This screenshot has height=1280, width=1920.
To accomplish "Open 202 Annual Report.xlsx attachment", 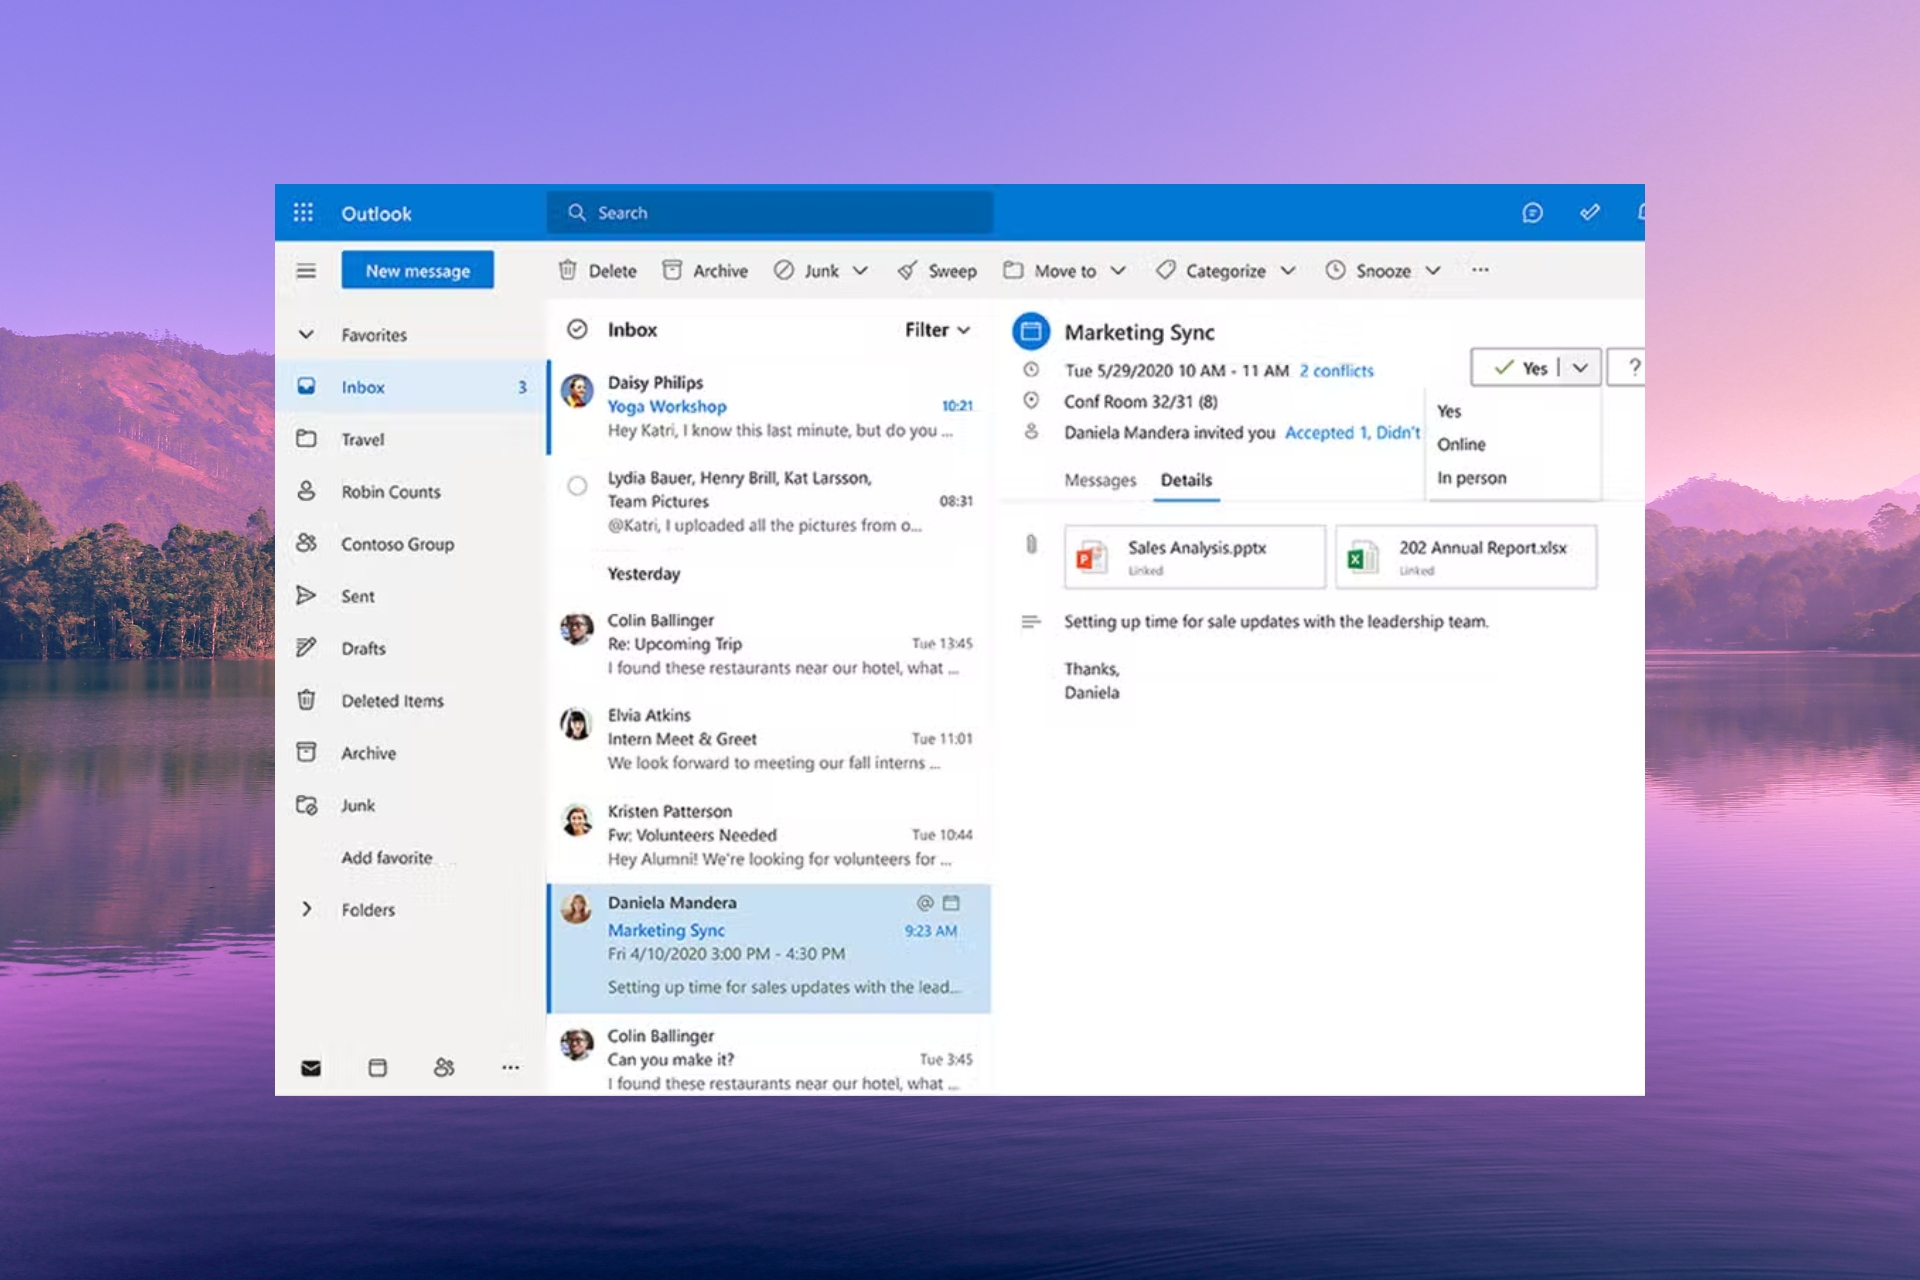I will (1466, 556).
